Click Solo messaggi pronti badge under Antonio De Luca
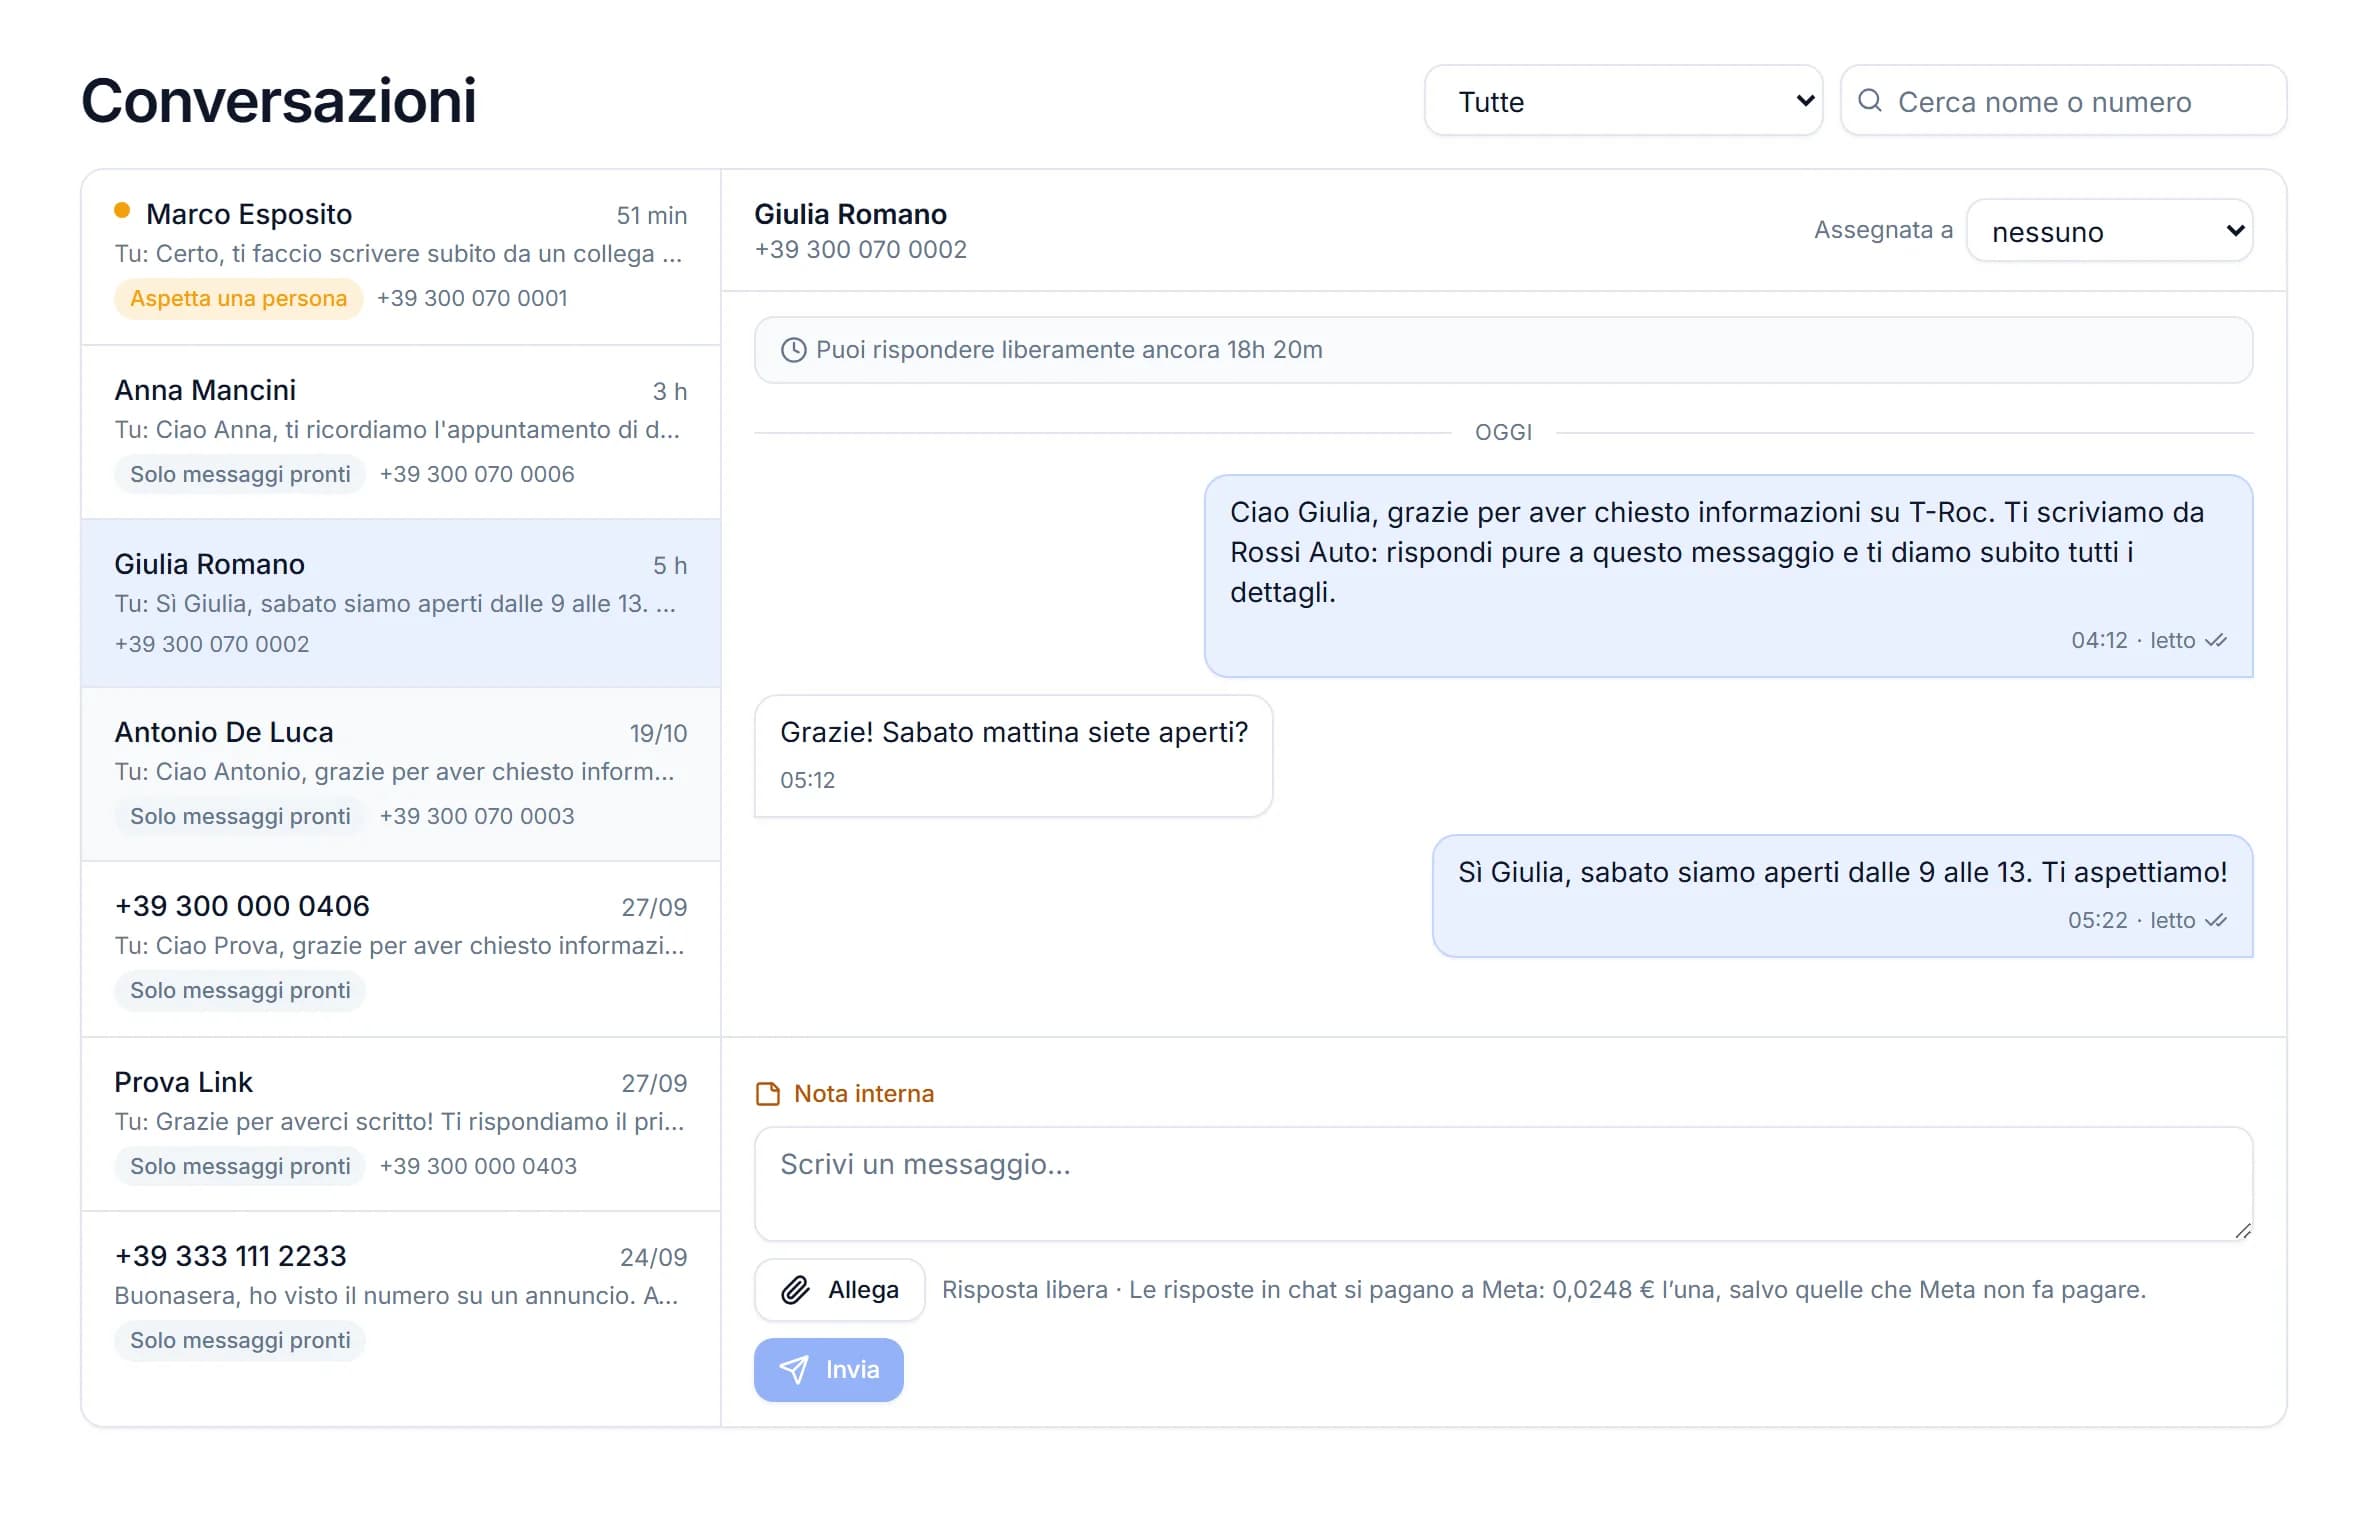Viewport: 2368px width, 1520px height. (x=240, y=816)
